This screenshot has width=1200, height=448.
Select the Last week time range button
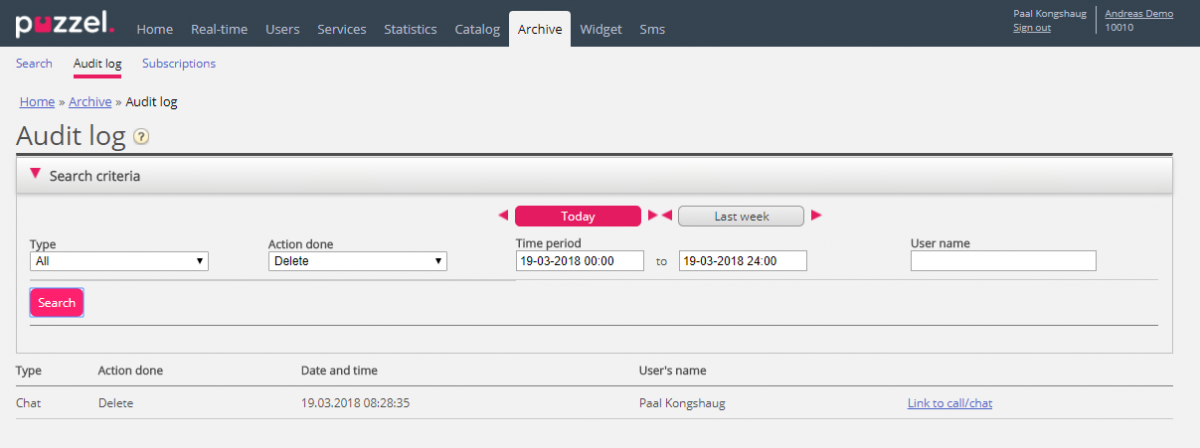coord(740,216)
